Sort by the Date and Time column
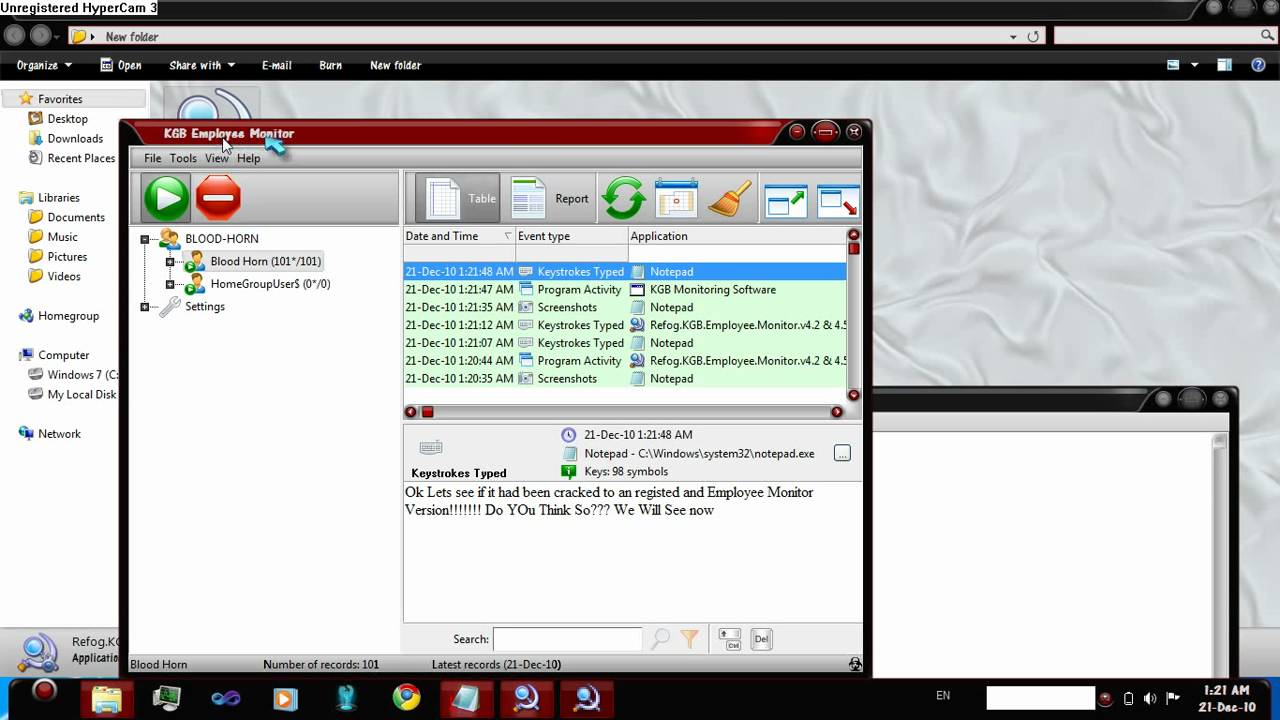 459,236
